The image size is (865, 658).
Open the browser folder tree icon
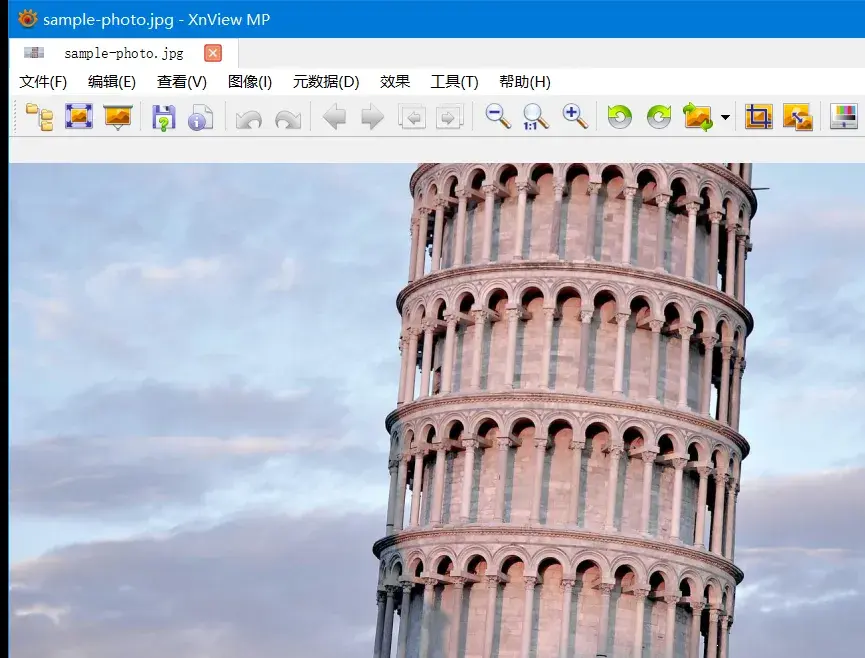point(40,117)
